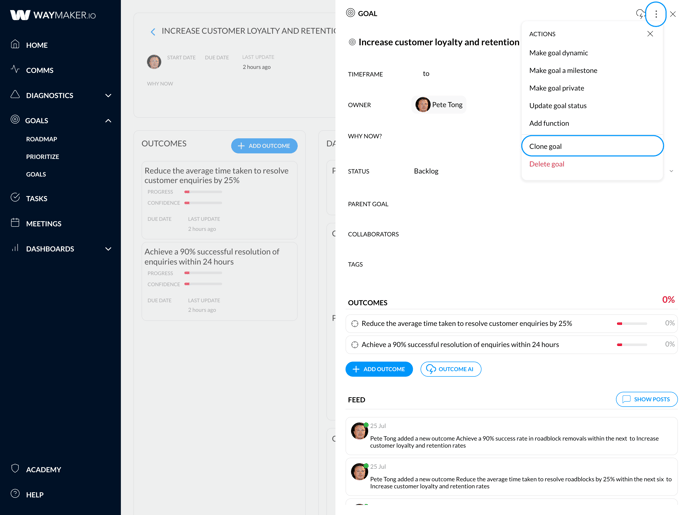Close the Actions menu popup
The image size is (688, 515).
click(650, 34)
